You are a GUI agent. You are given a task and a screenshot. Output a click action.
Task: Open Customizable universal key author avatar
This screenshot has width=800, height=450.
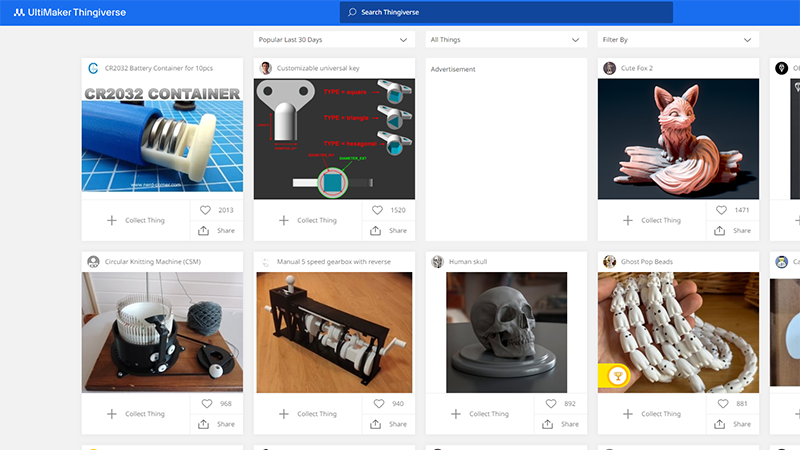coord(265,68)
